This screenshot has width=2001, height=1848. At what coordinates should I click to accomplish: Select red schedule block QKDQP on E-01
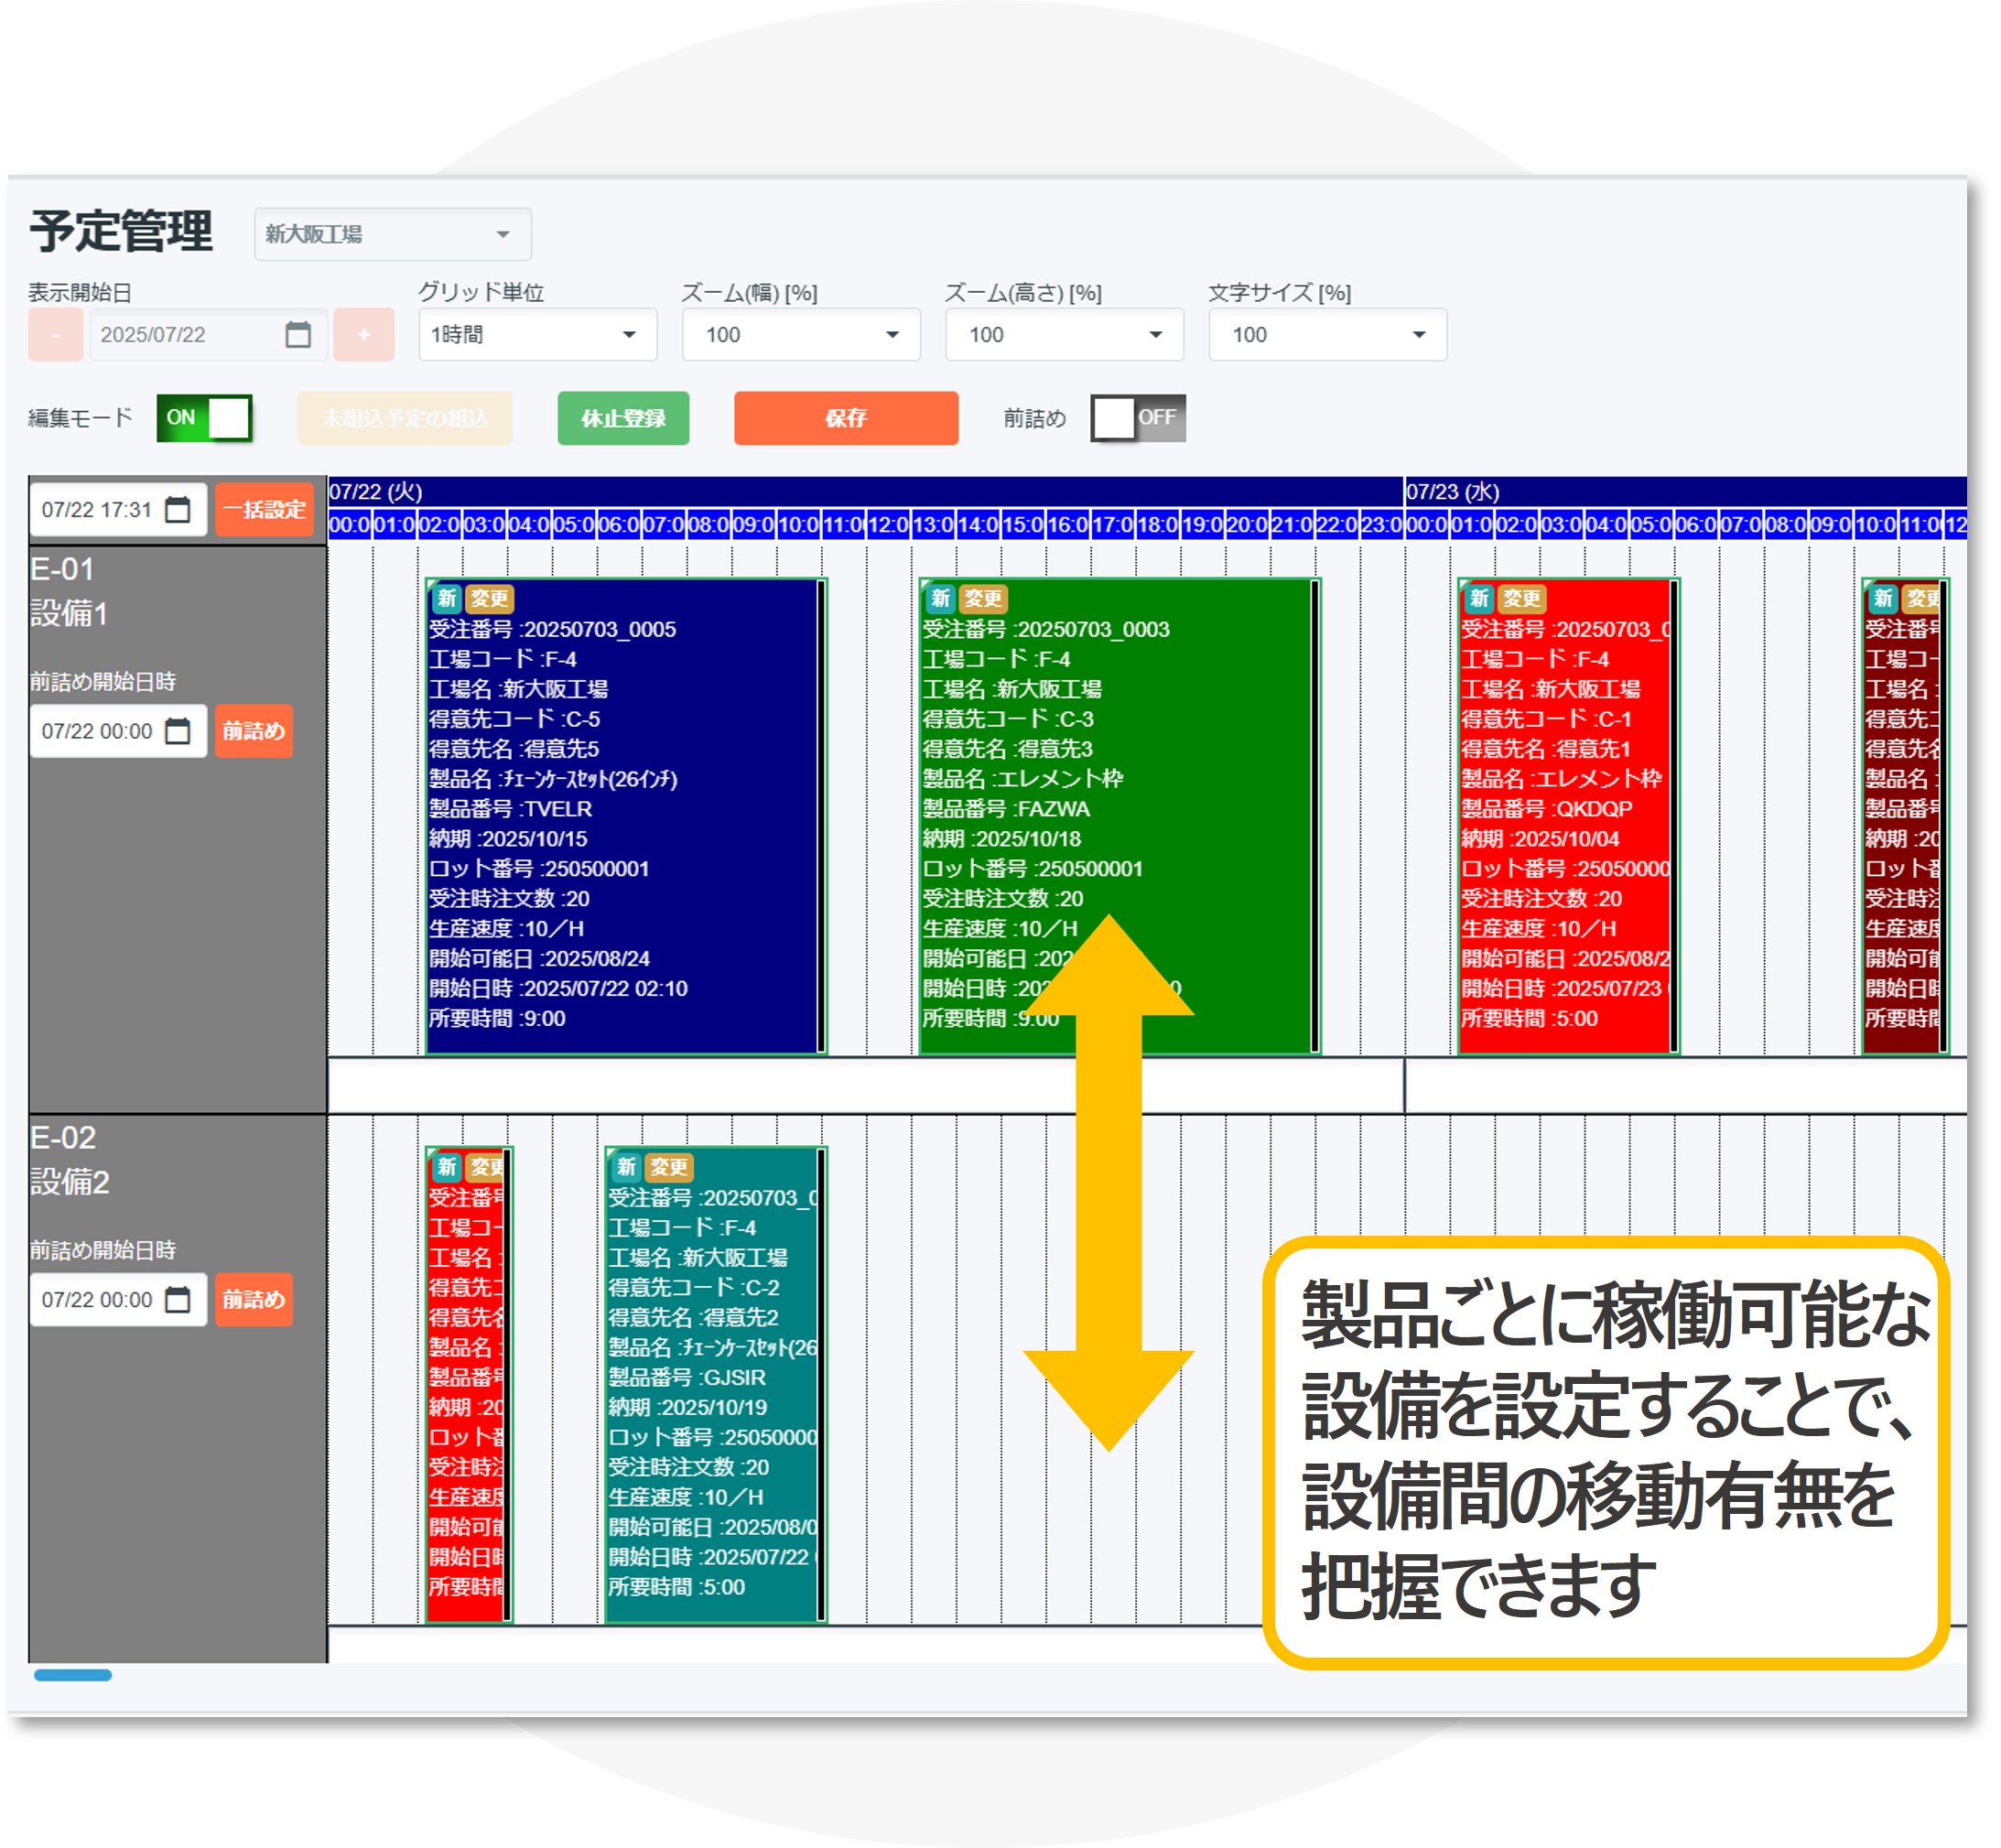[1568, 816]
